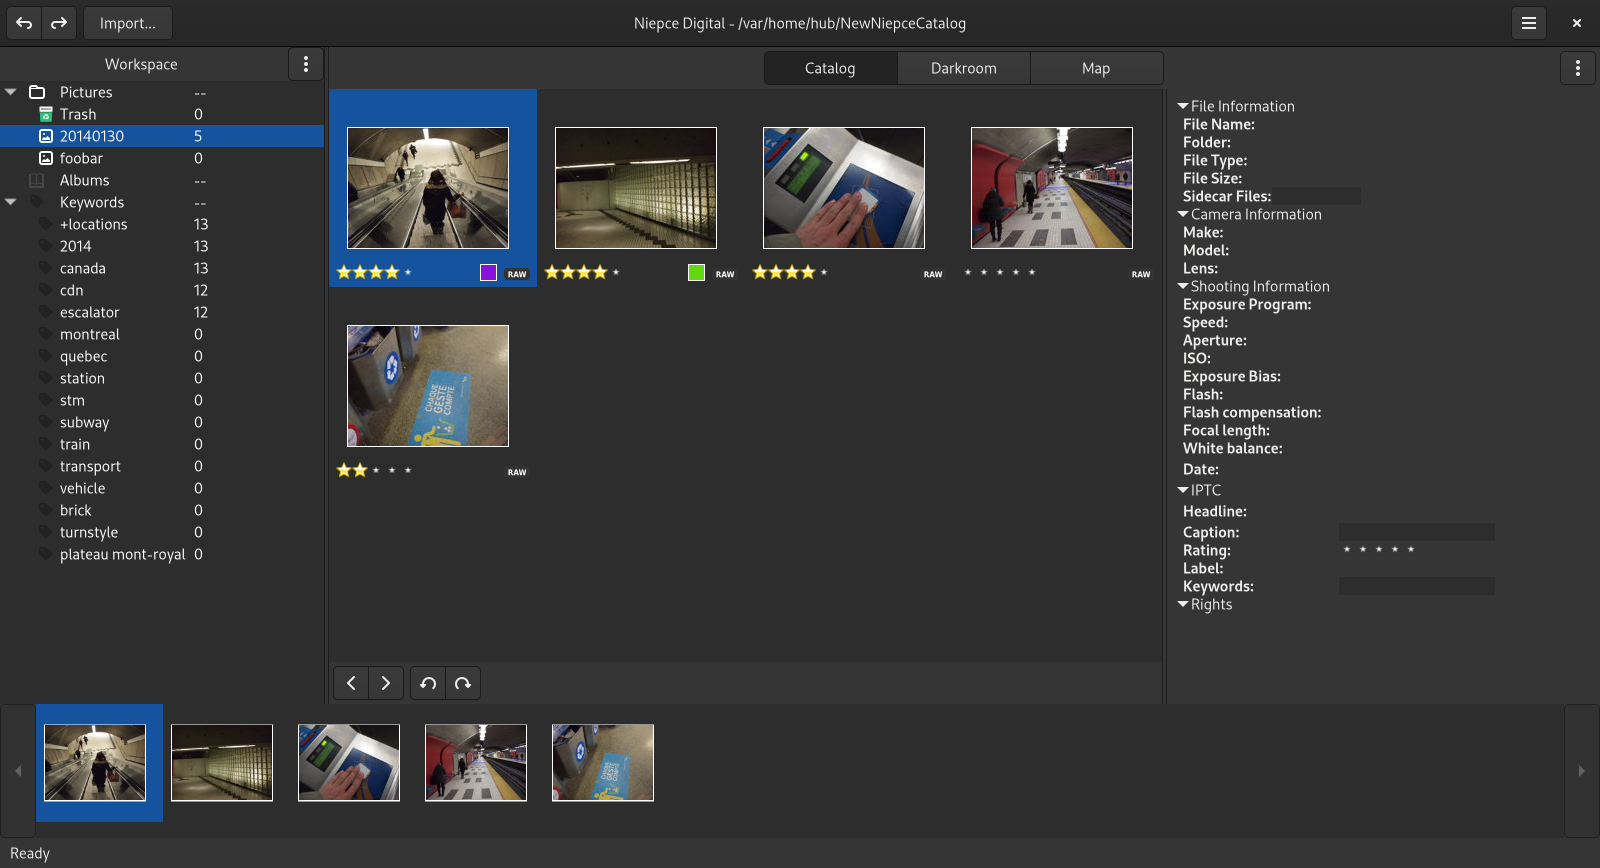Image resolution: width=1600 pixels, height=868 pixels.
Task: Click the Sidecar Files value field
Action: coord(1316,196)
